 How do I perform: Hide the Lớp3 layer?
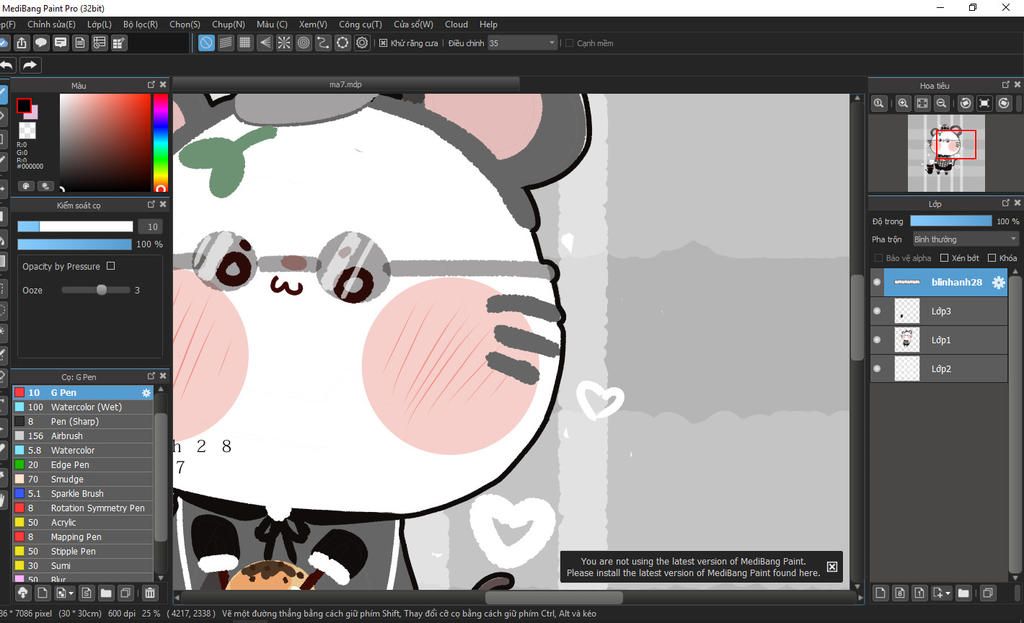coord(877,311)
